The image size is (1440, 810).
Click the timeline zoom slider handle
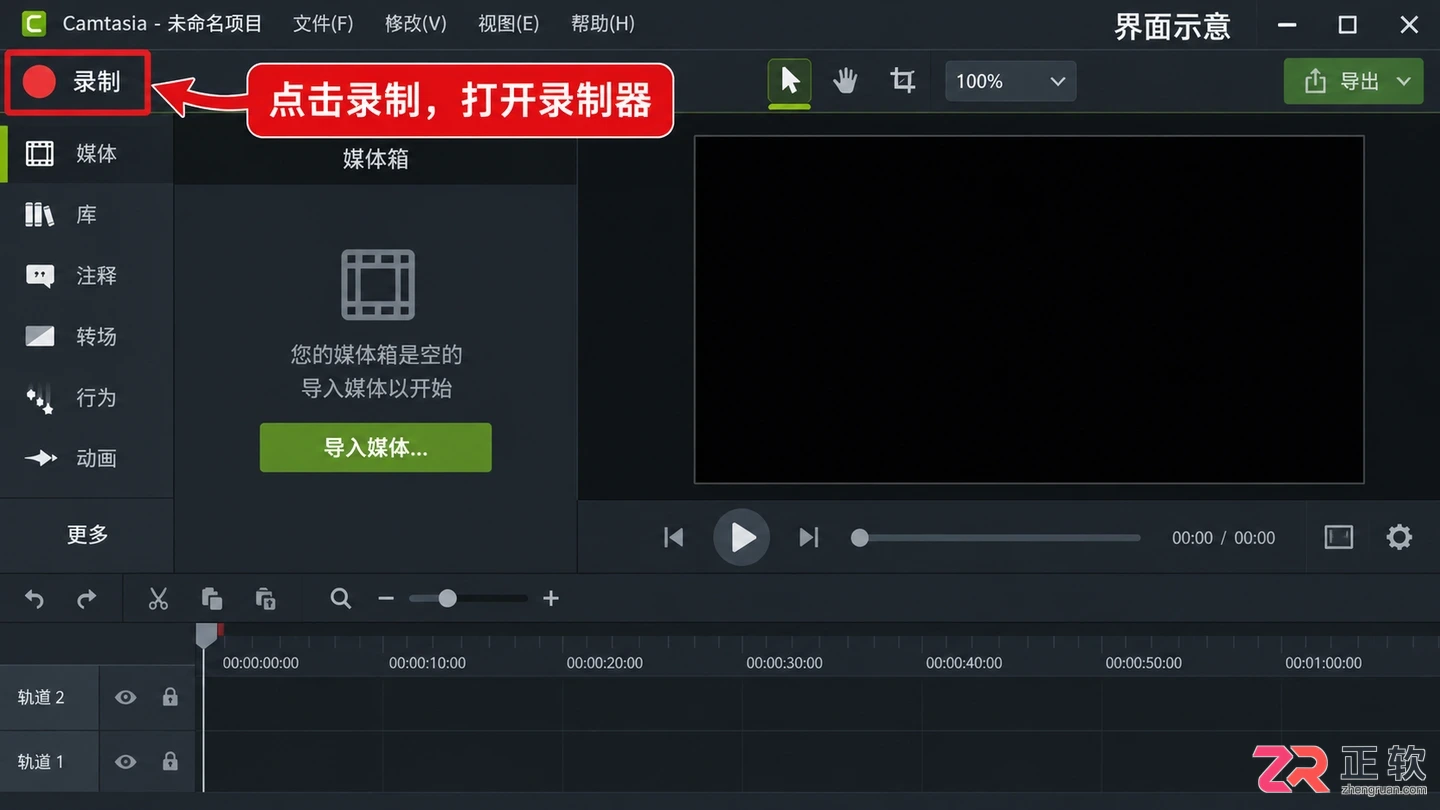[x=448, y=599]
